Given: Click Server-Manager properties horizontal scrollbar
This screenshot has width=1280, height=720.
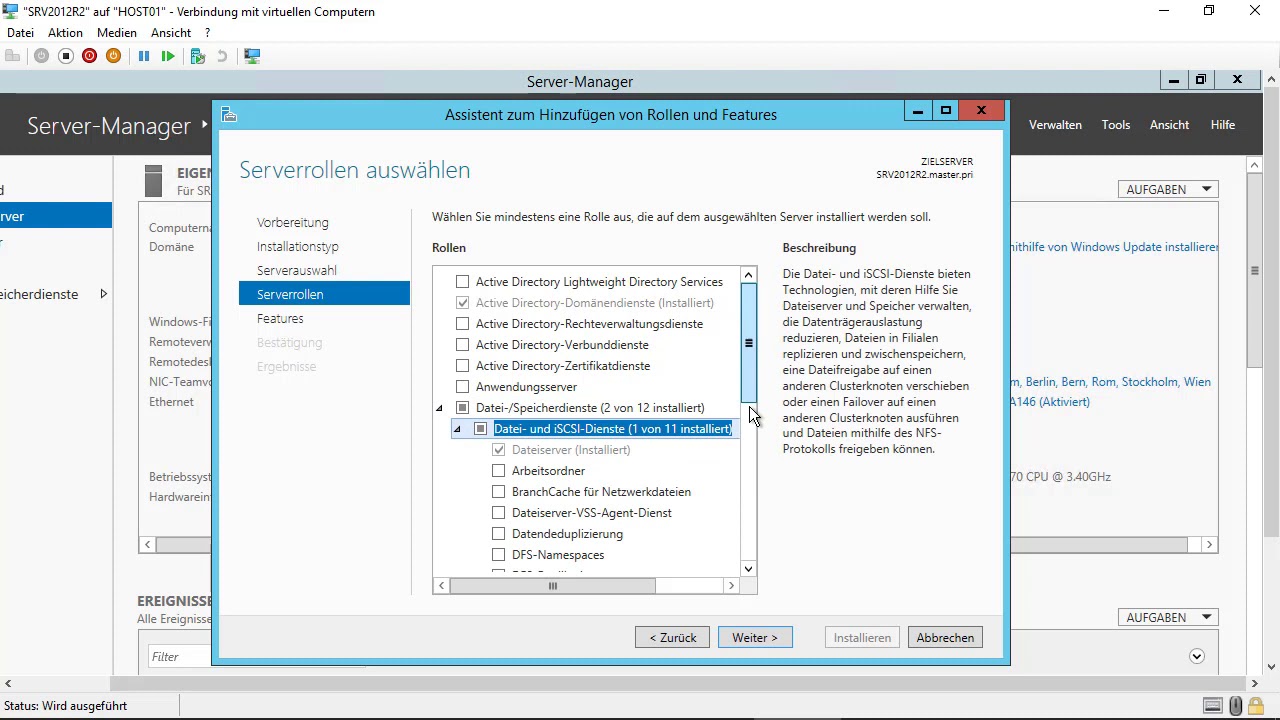Looking at the screenshot, I should click(673, 545).
